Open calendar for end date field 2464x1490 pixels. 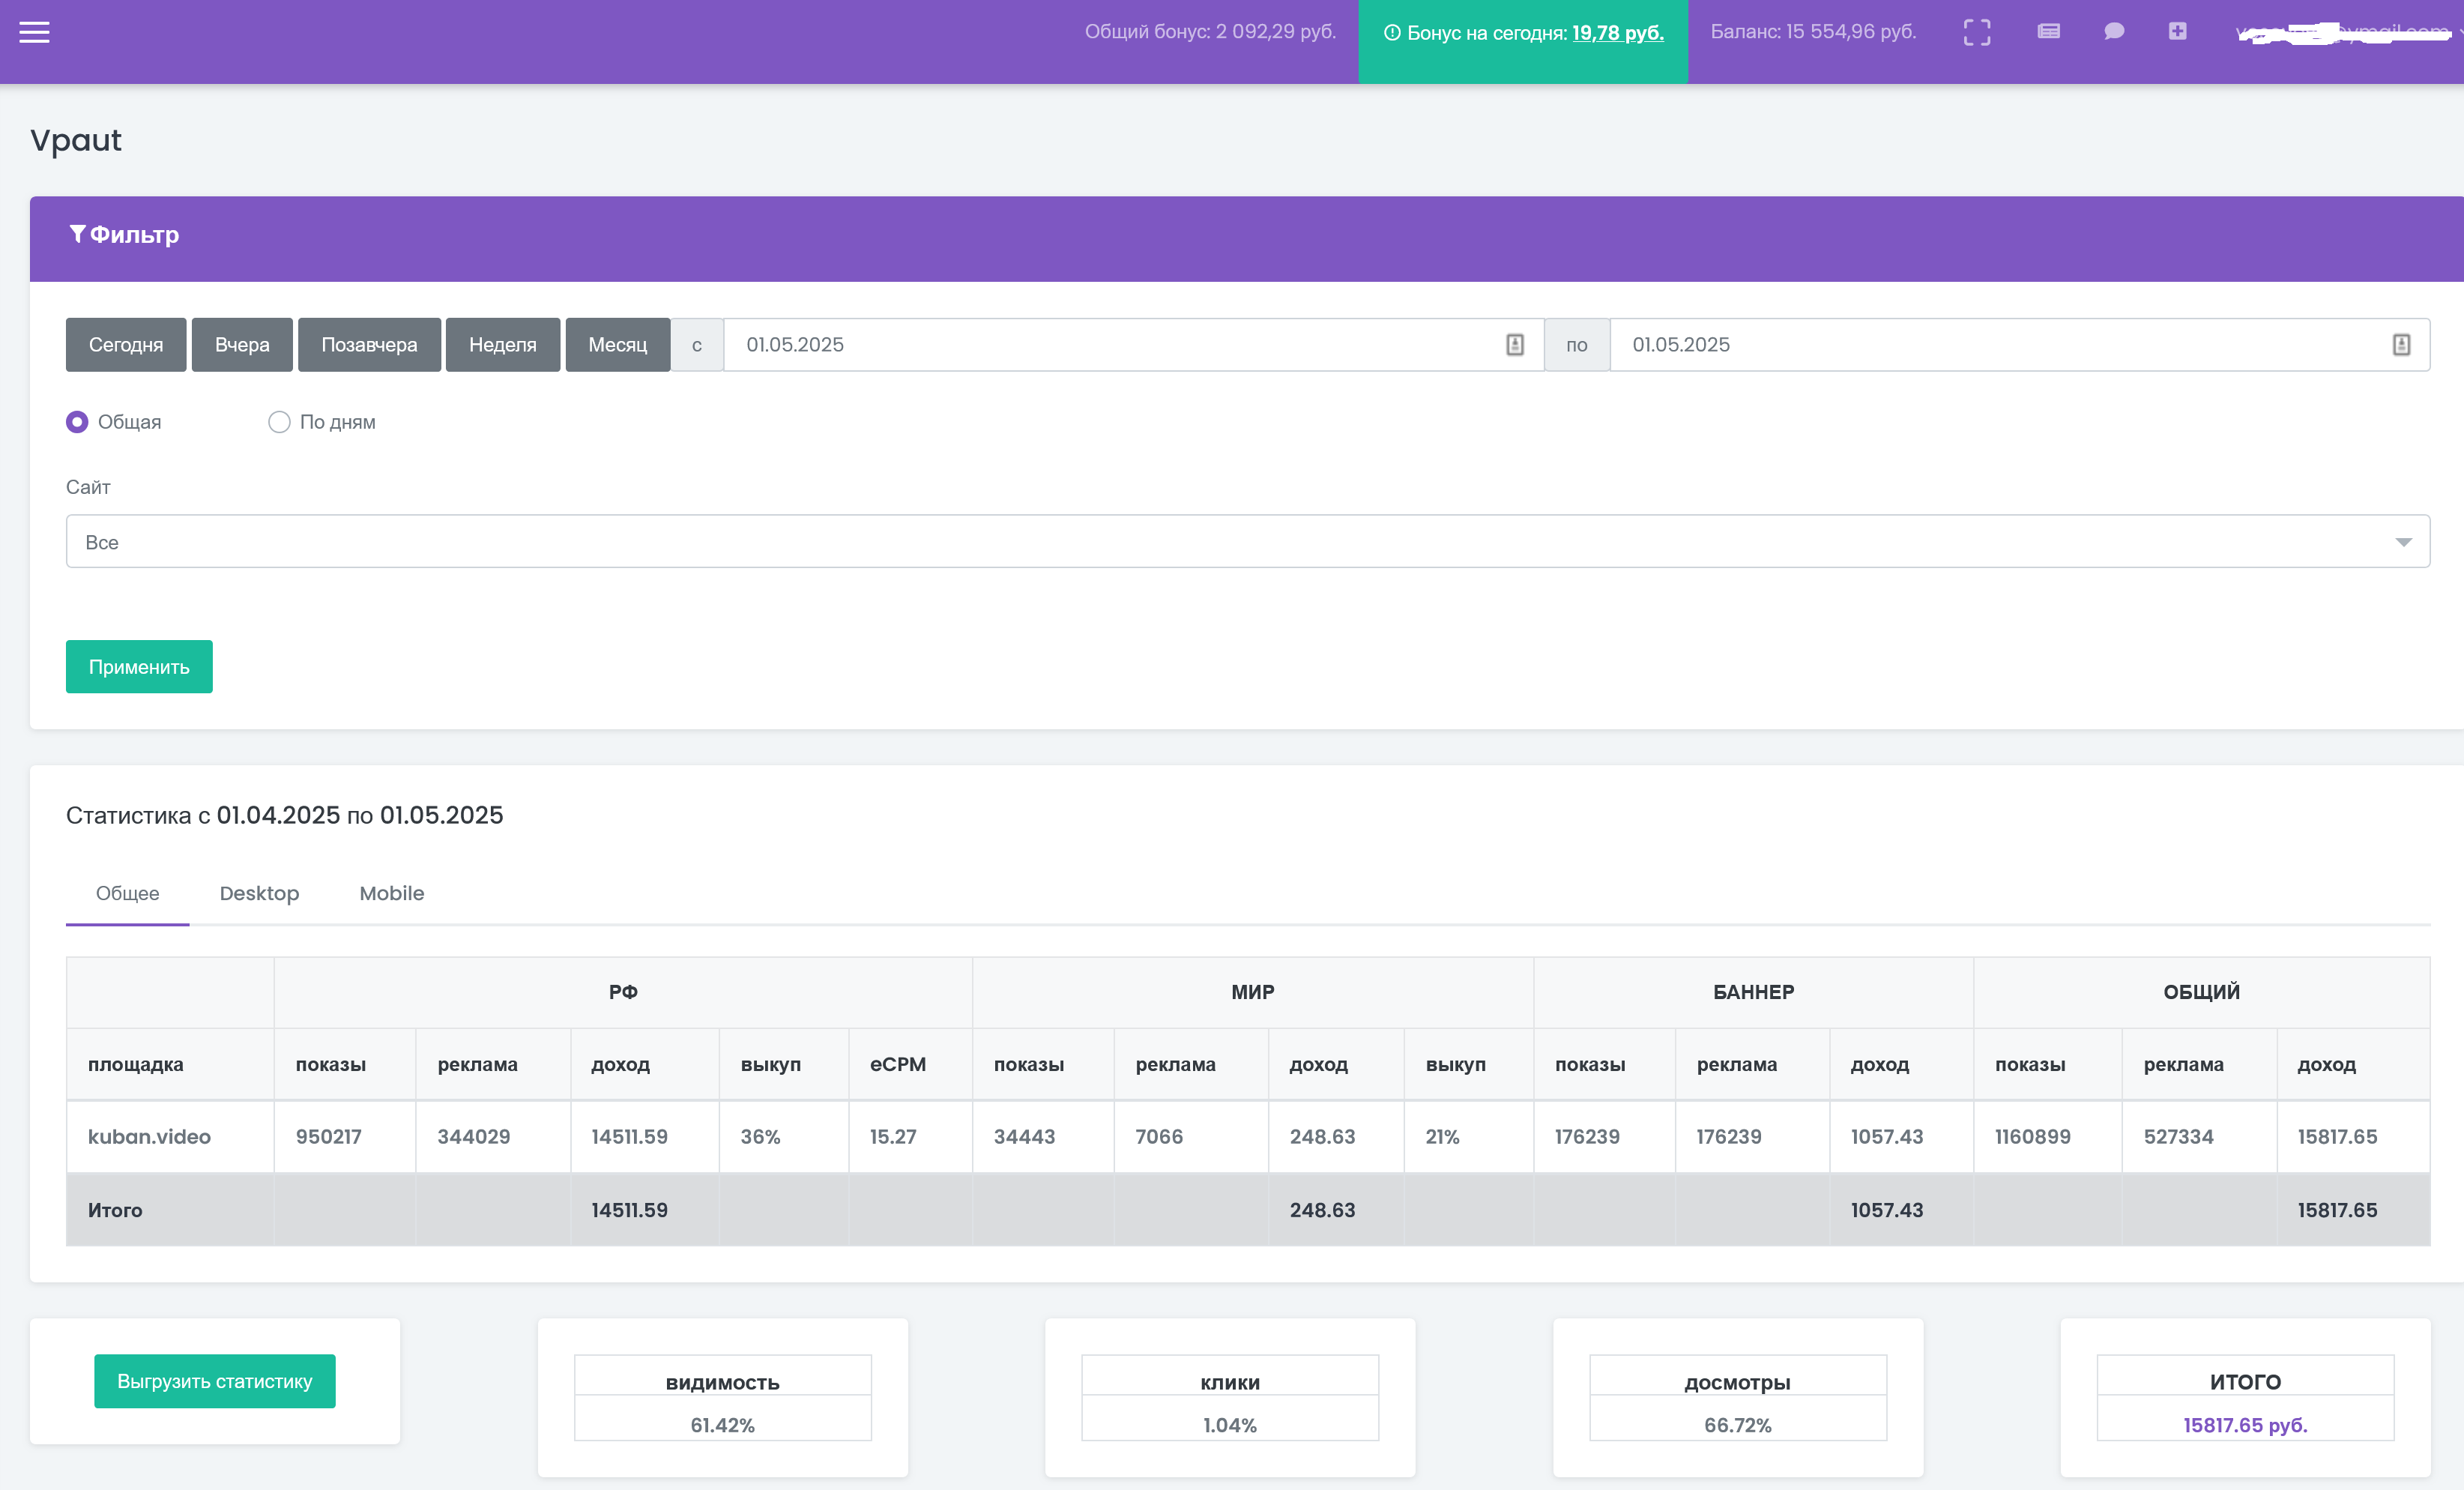[2400, 345]
